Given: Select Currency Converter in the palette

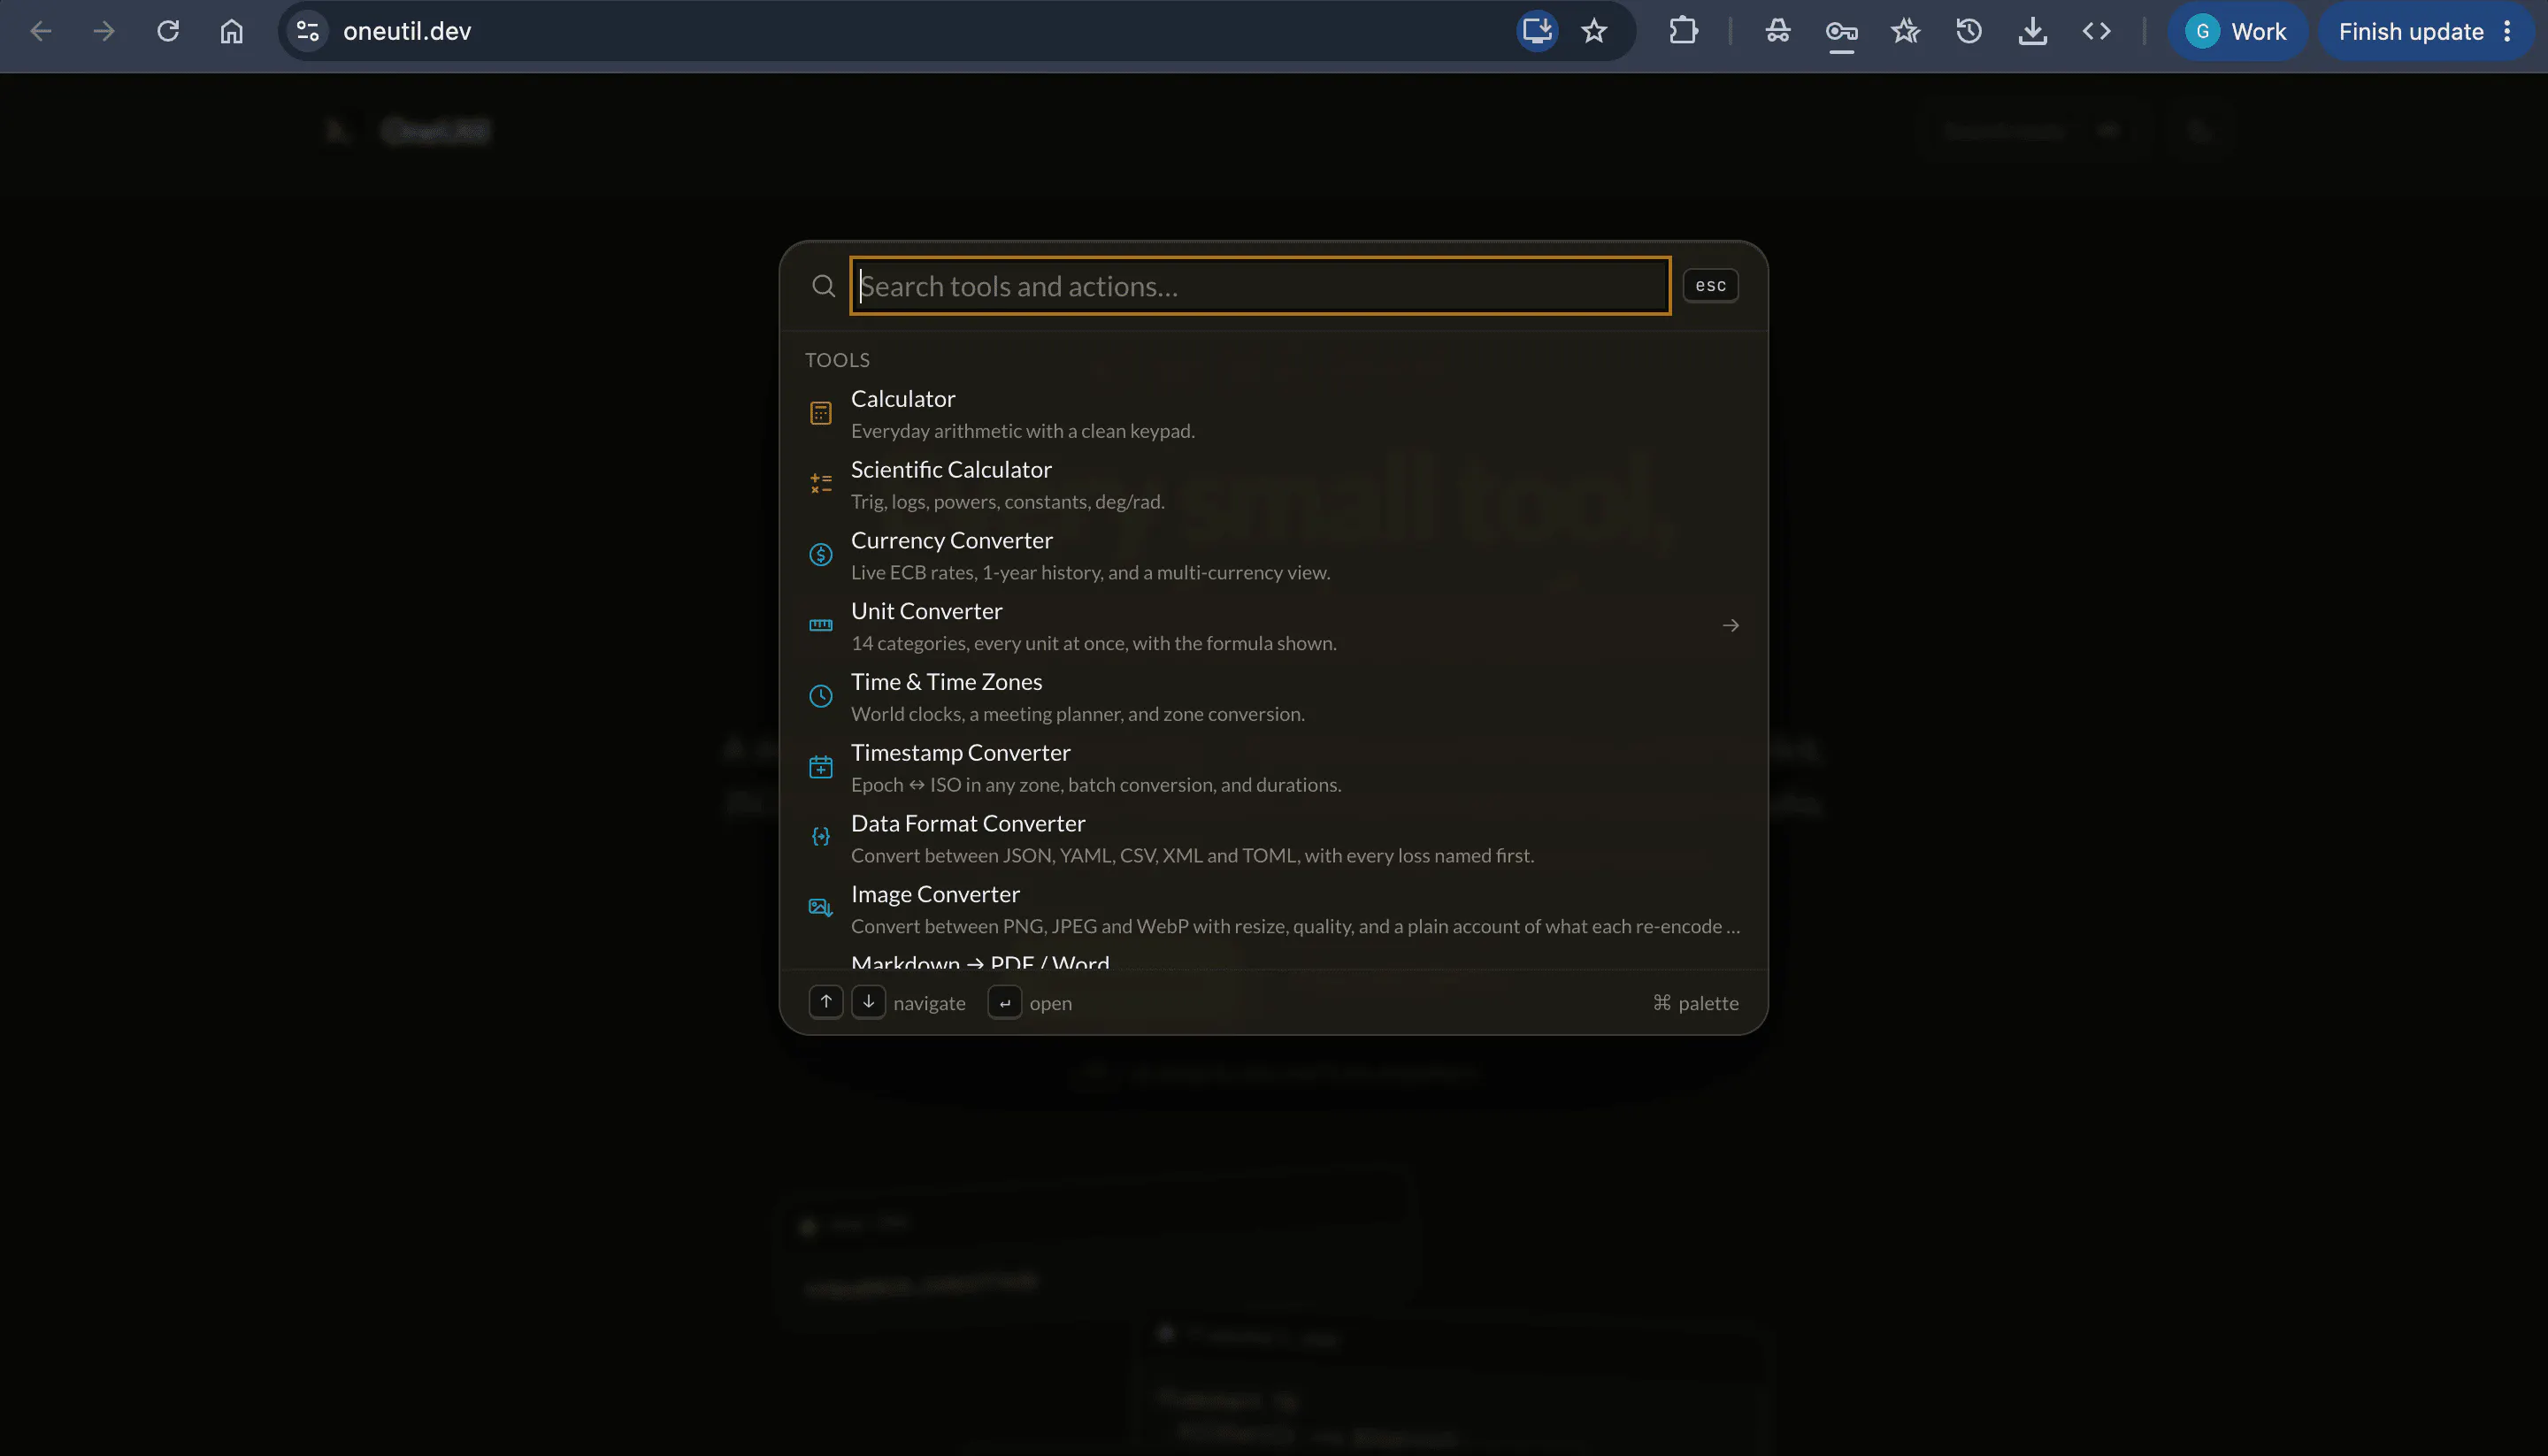Looking at the screenshot, I should 1273,555.
